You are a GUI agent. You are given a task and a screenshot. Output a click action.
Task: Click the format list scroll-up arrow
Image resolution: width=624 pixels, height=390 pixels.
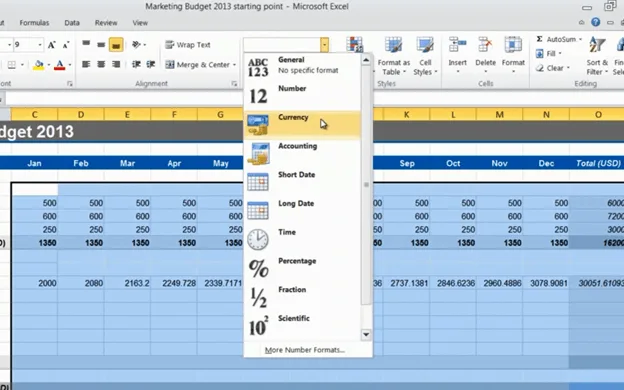coord(366,60)
